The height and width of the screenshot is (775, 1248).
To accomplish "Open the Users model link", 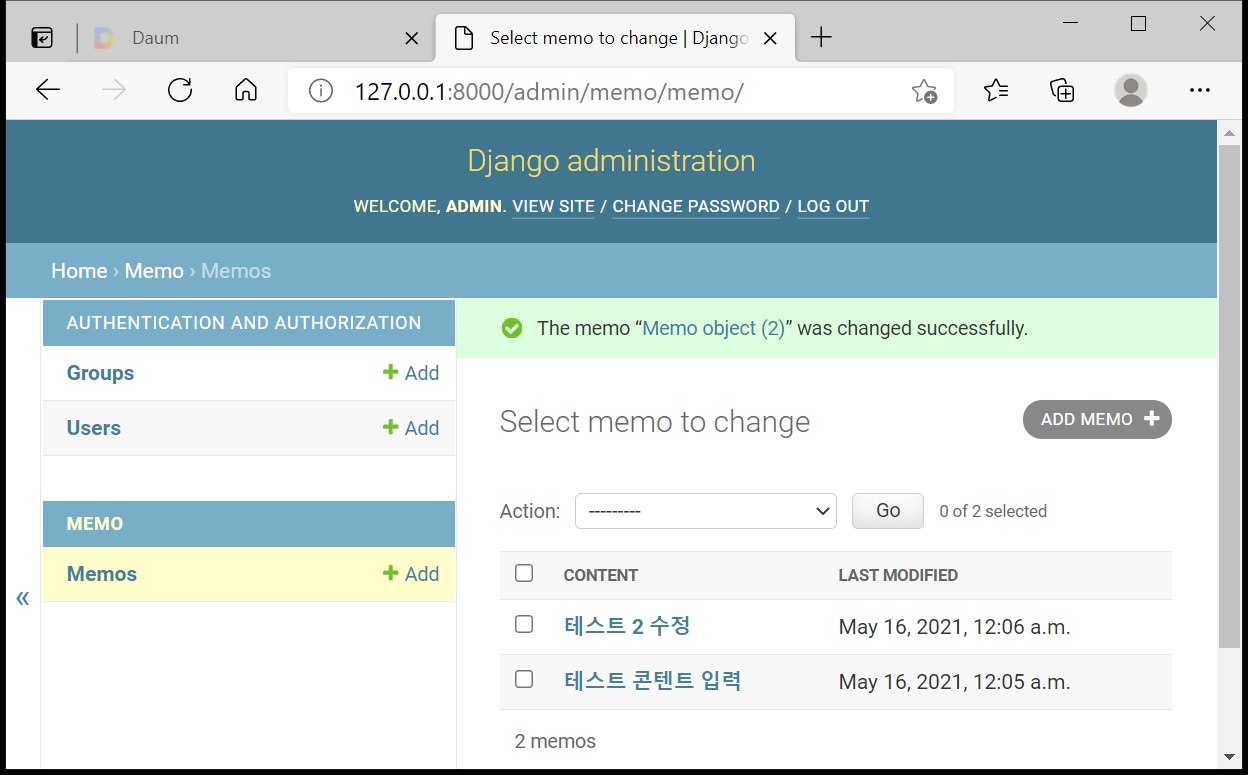I will tap(94, 428).
